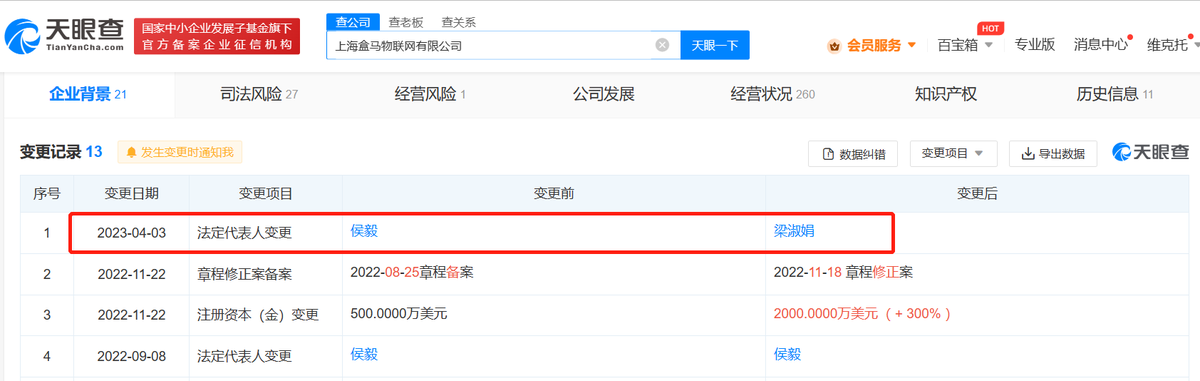
Task: Select the 知识产权 tab
Action: [945, 95]
